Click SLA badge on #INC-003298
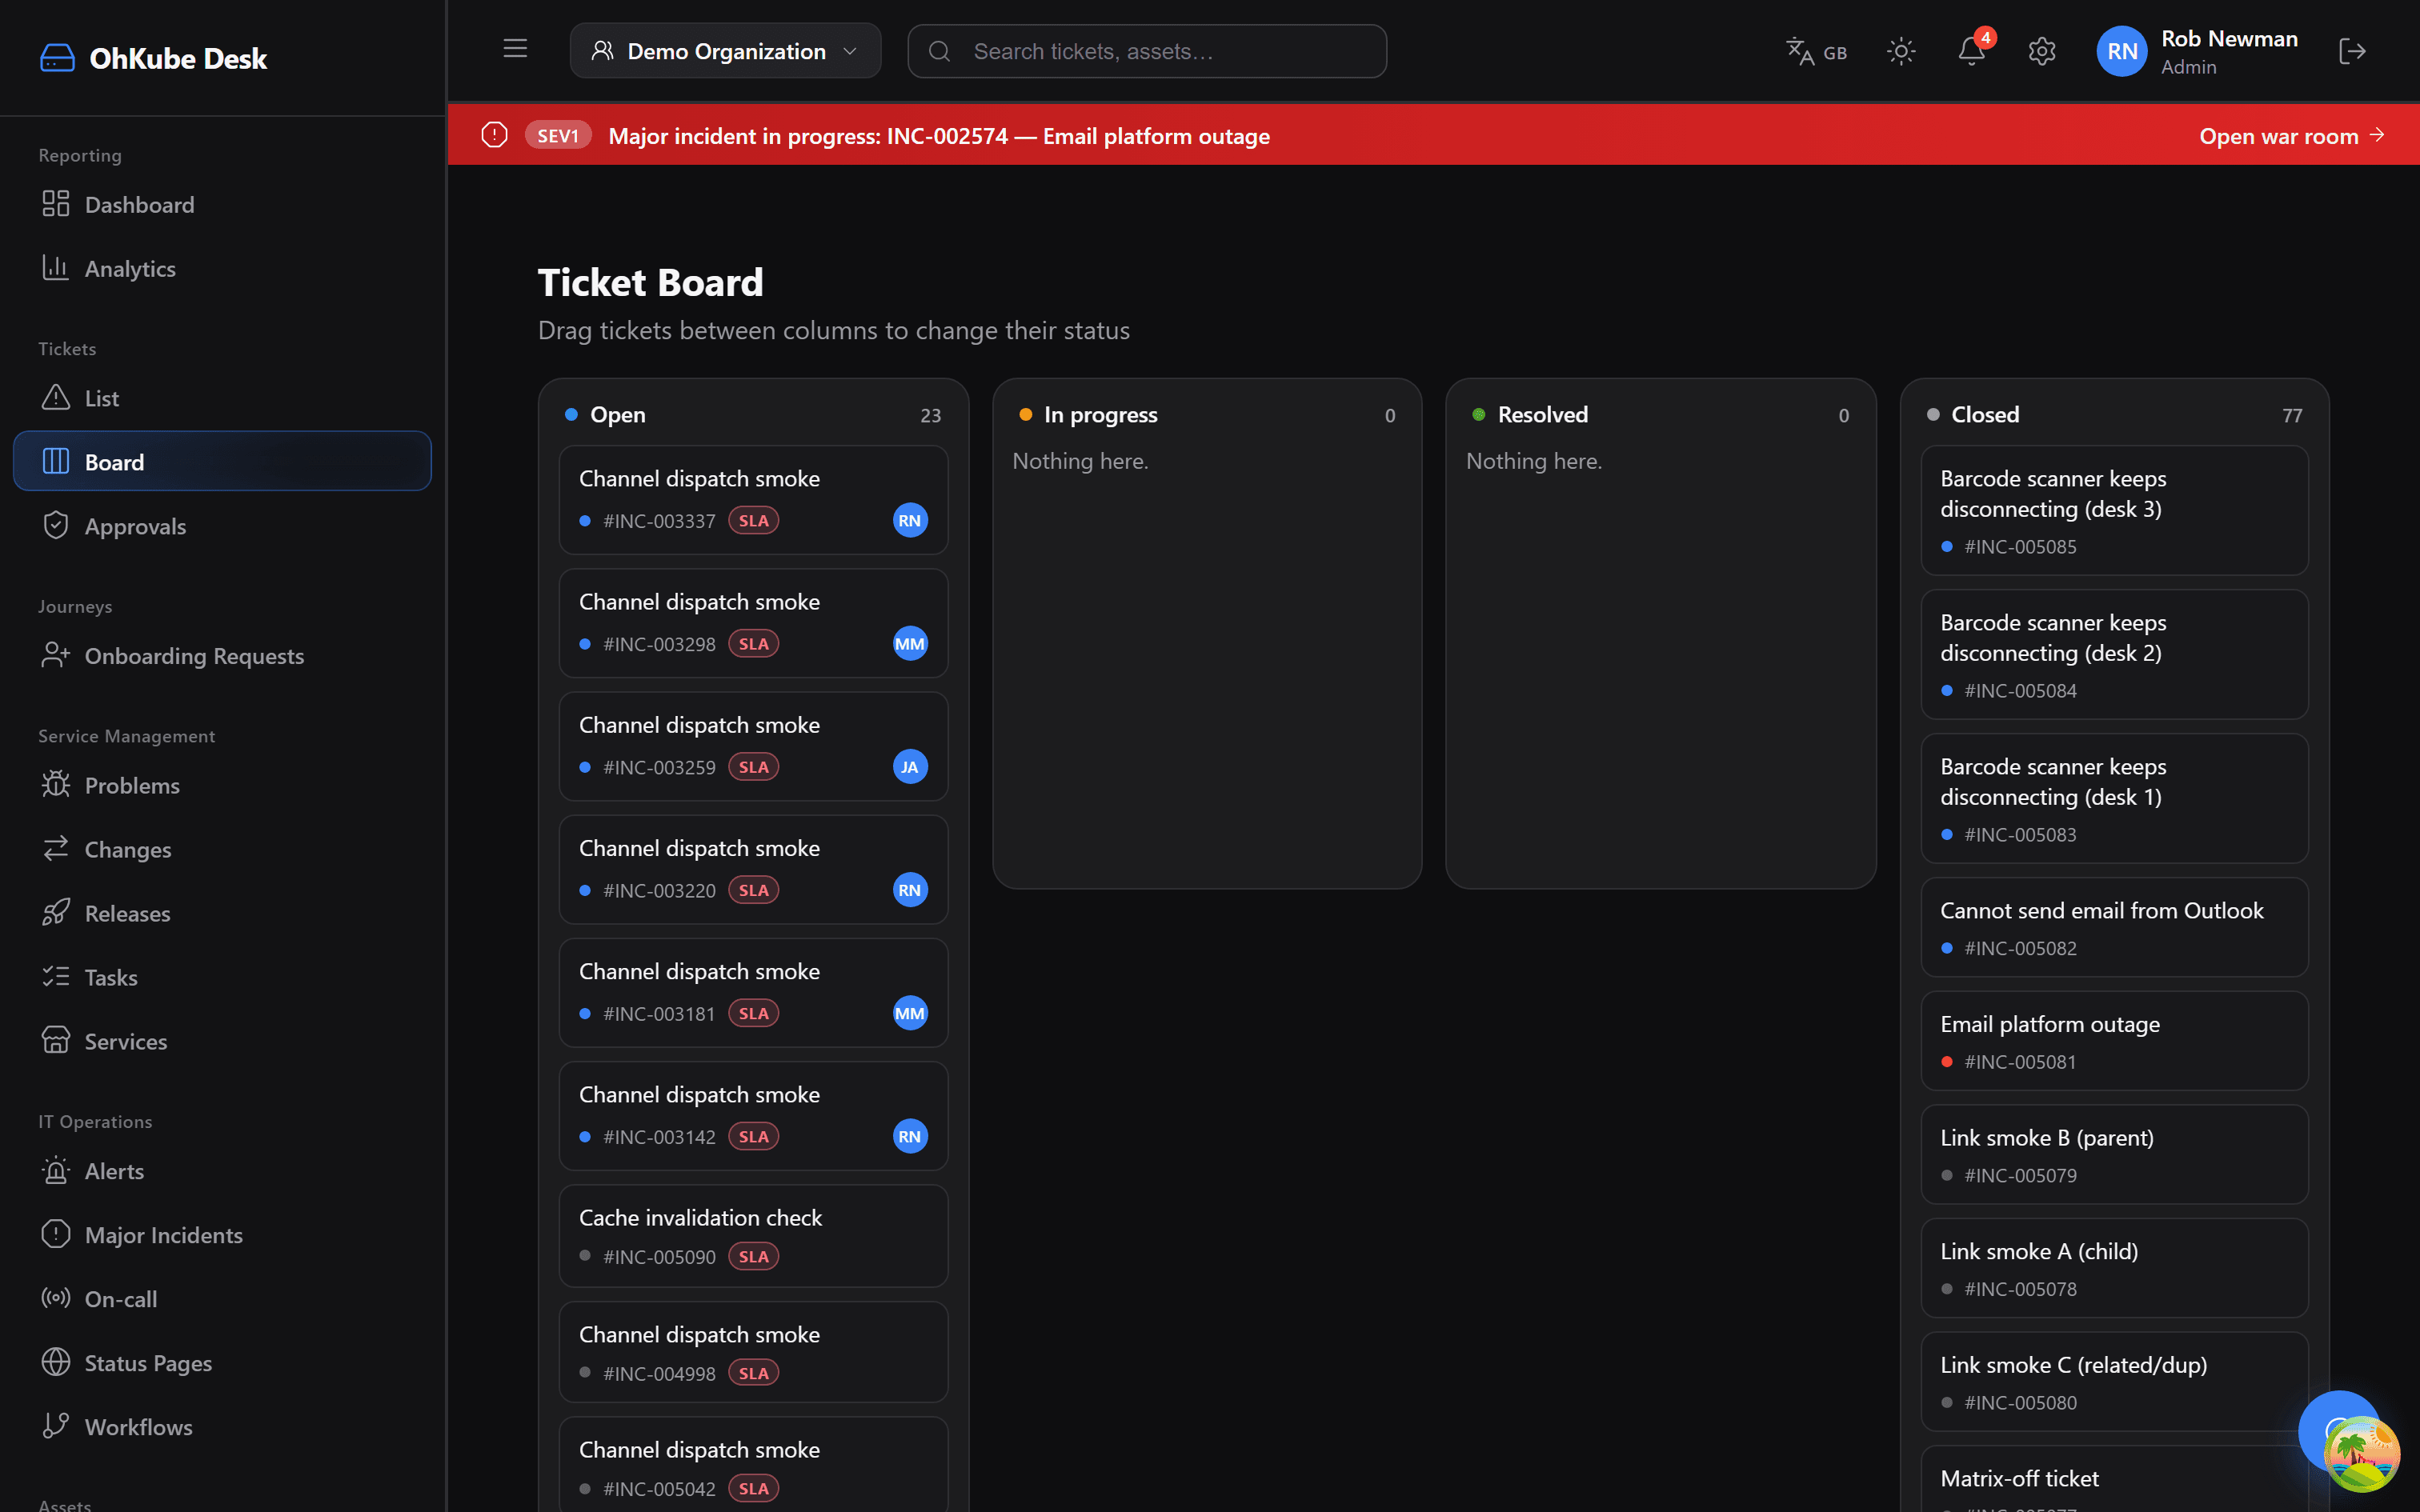Viewport: 2420px width, 1512px height. [x=754, y=644]
